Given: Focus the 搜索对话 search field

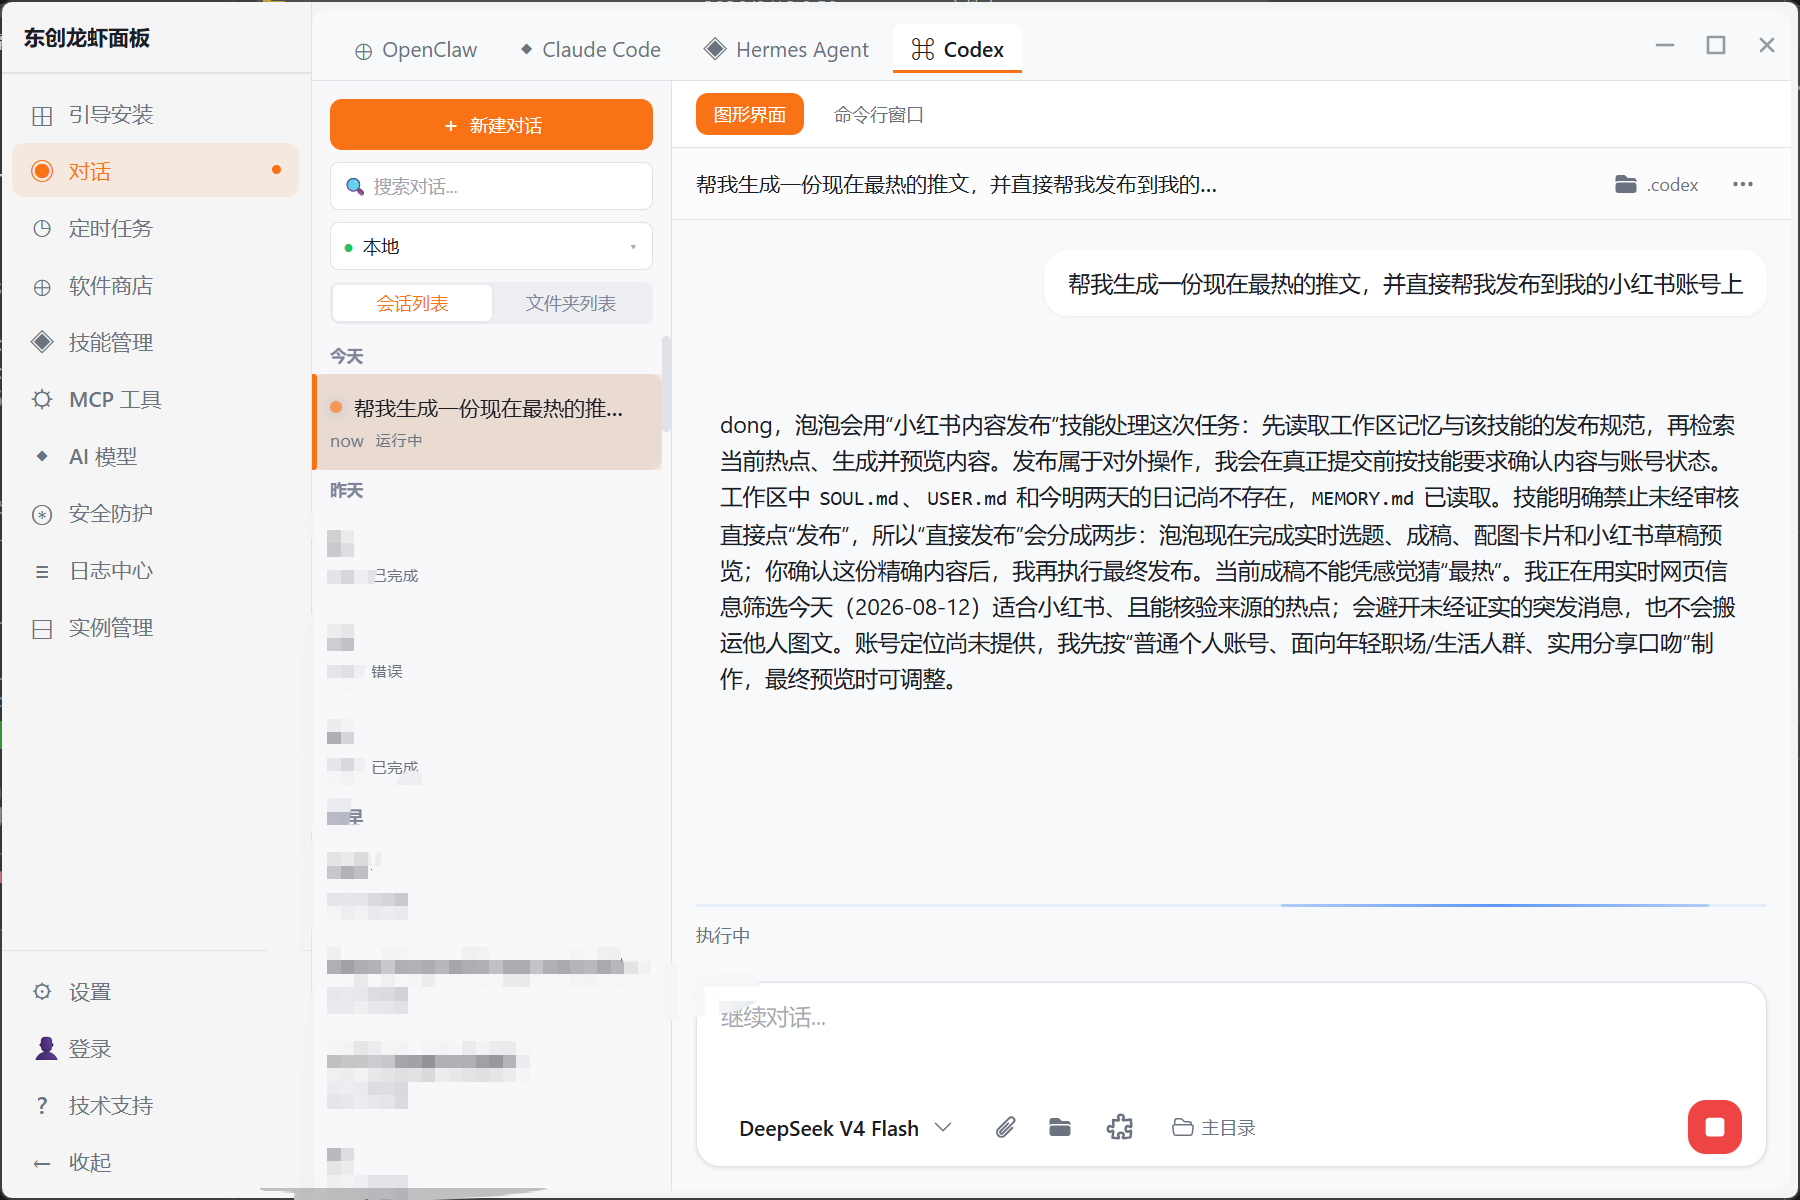Looking at the screenshot, I should pos(491,186).
